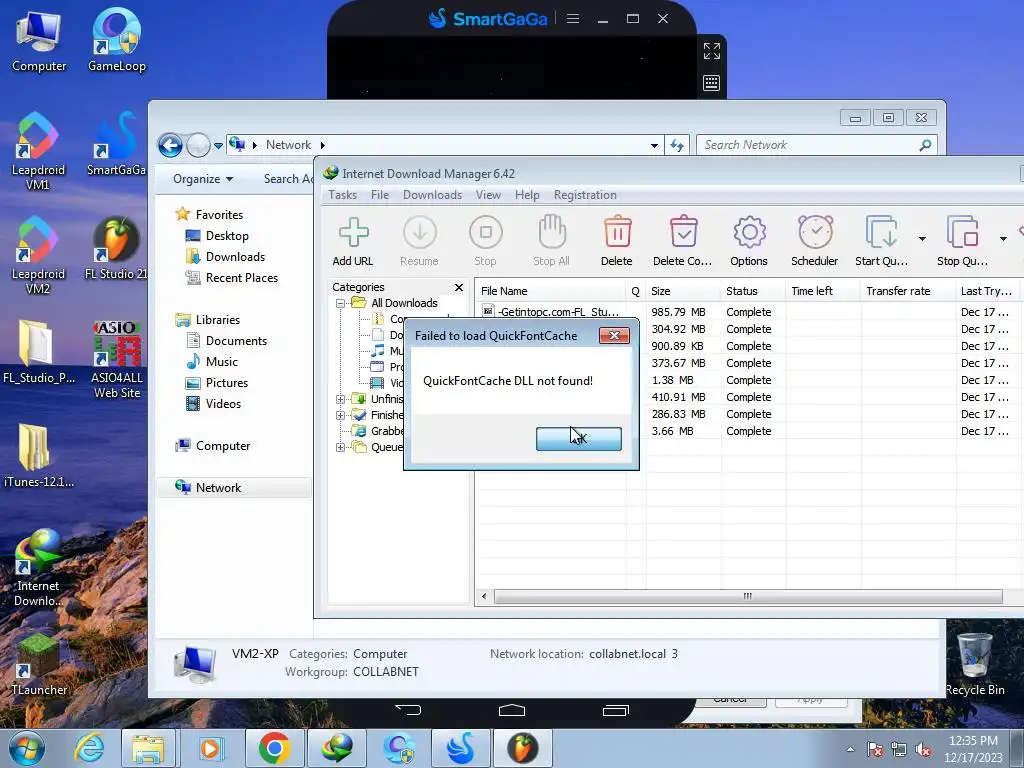Select the Music category in IDM tree

(387, 351)
